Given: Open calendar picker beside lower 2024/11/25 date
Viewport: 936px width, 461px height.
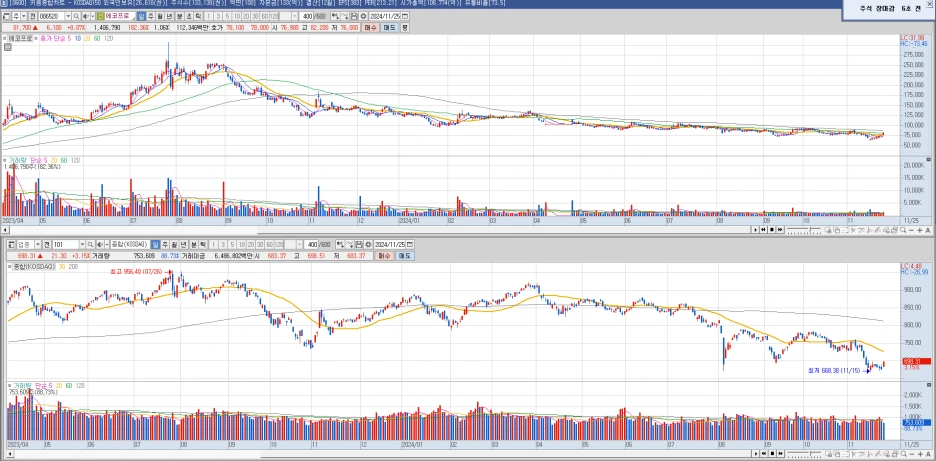Looking at the screenshot, I should [x=410, y=244].
